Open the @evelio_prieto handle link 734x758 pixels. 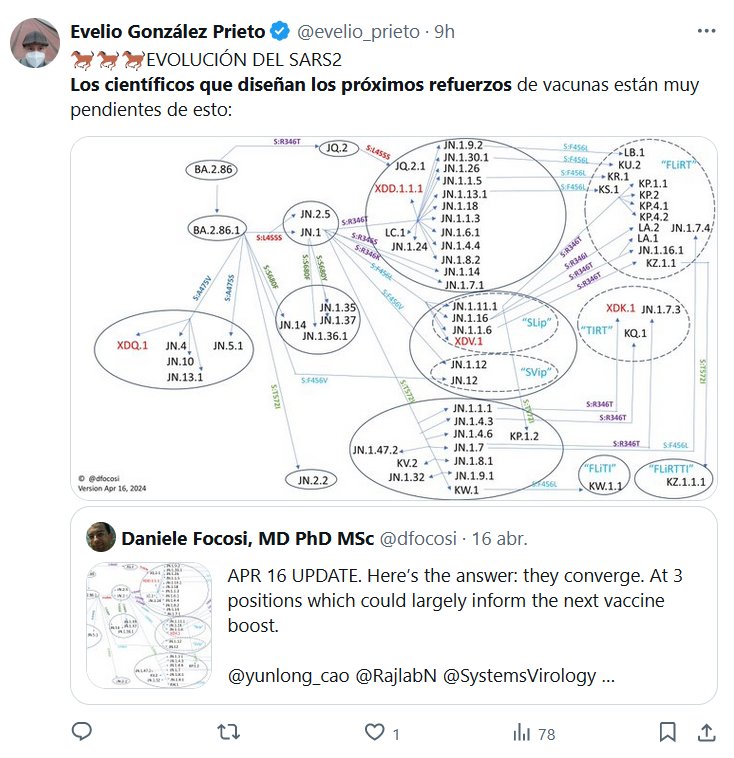click(357, 32)
